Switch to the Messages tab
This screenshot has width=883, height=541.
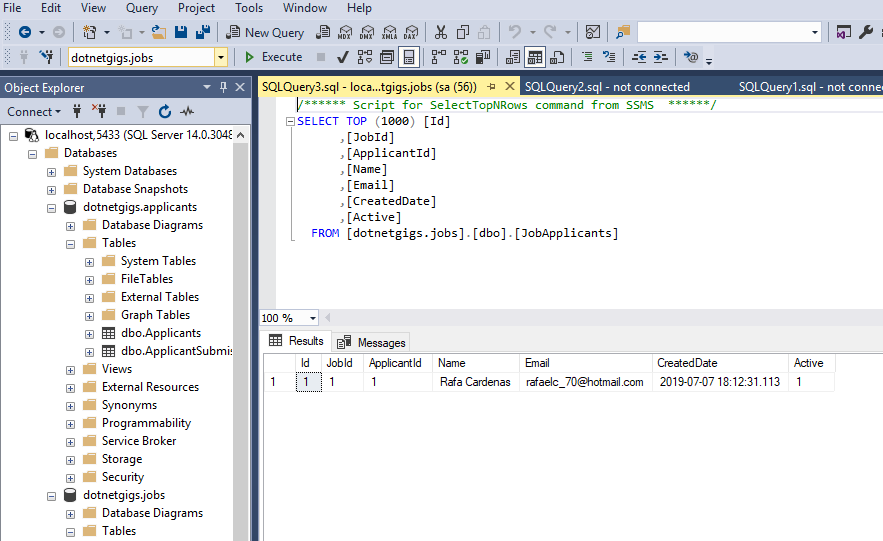click(372, 342)
